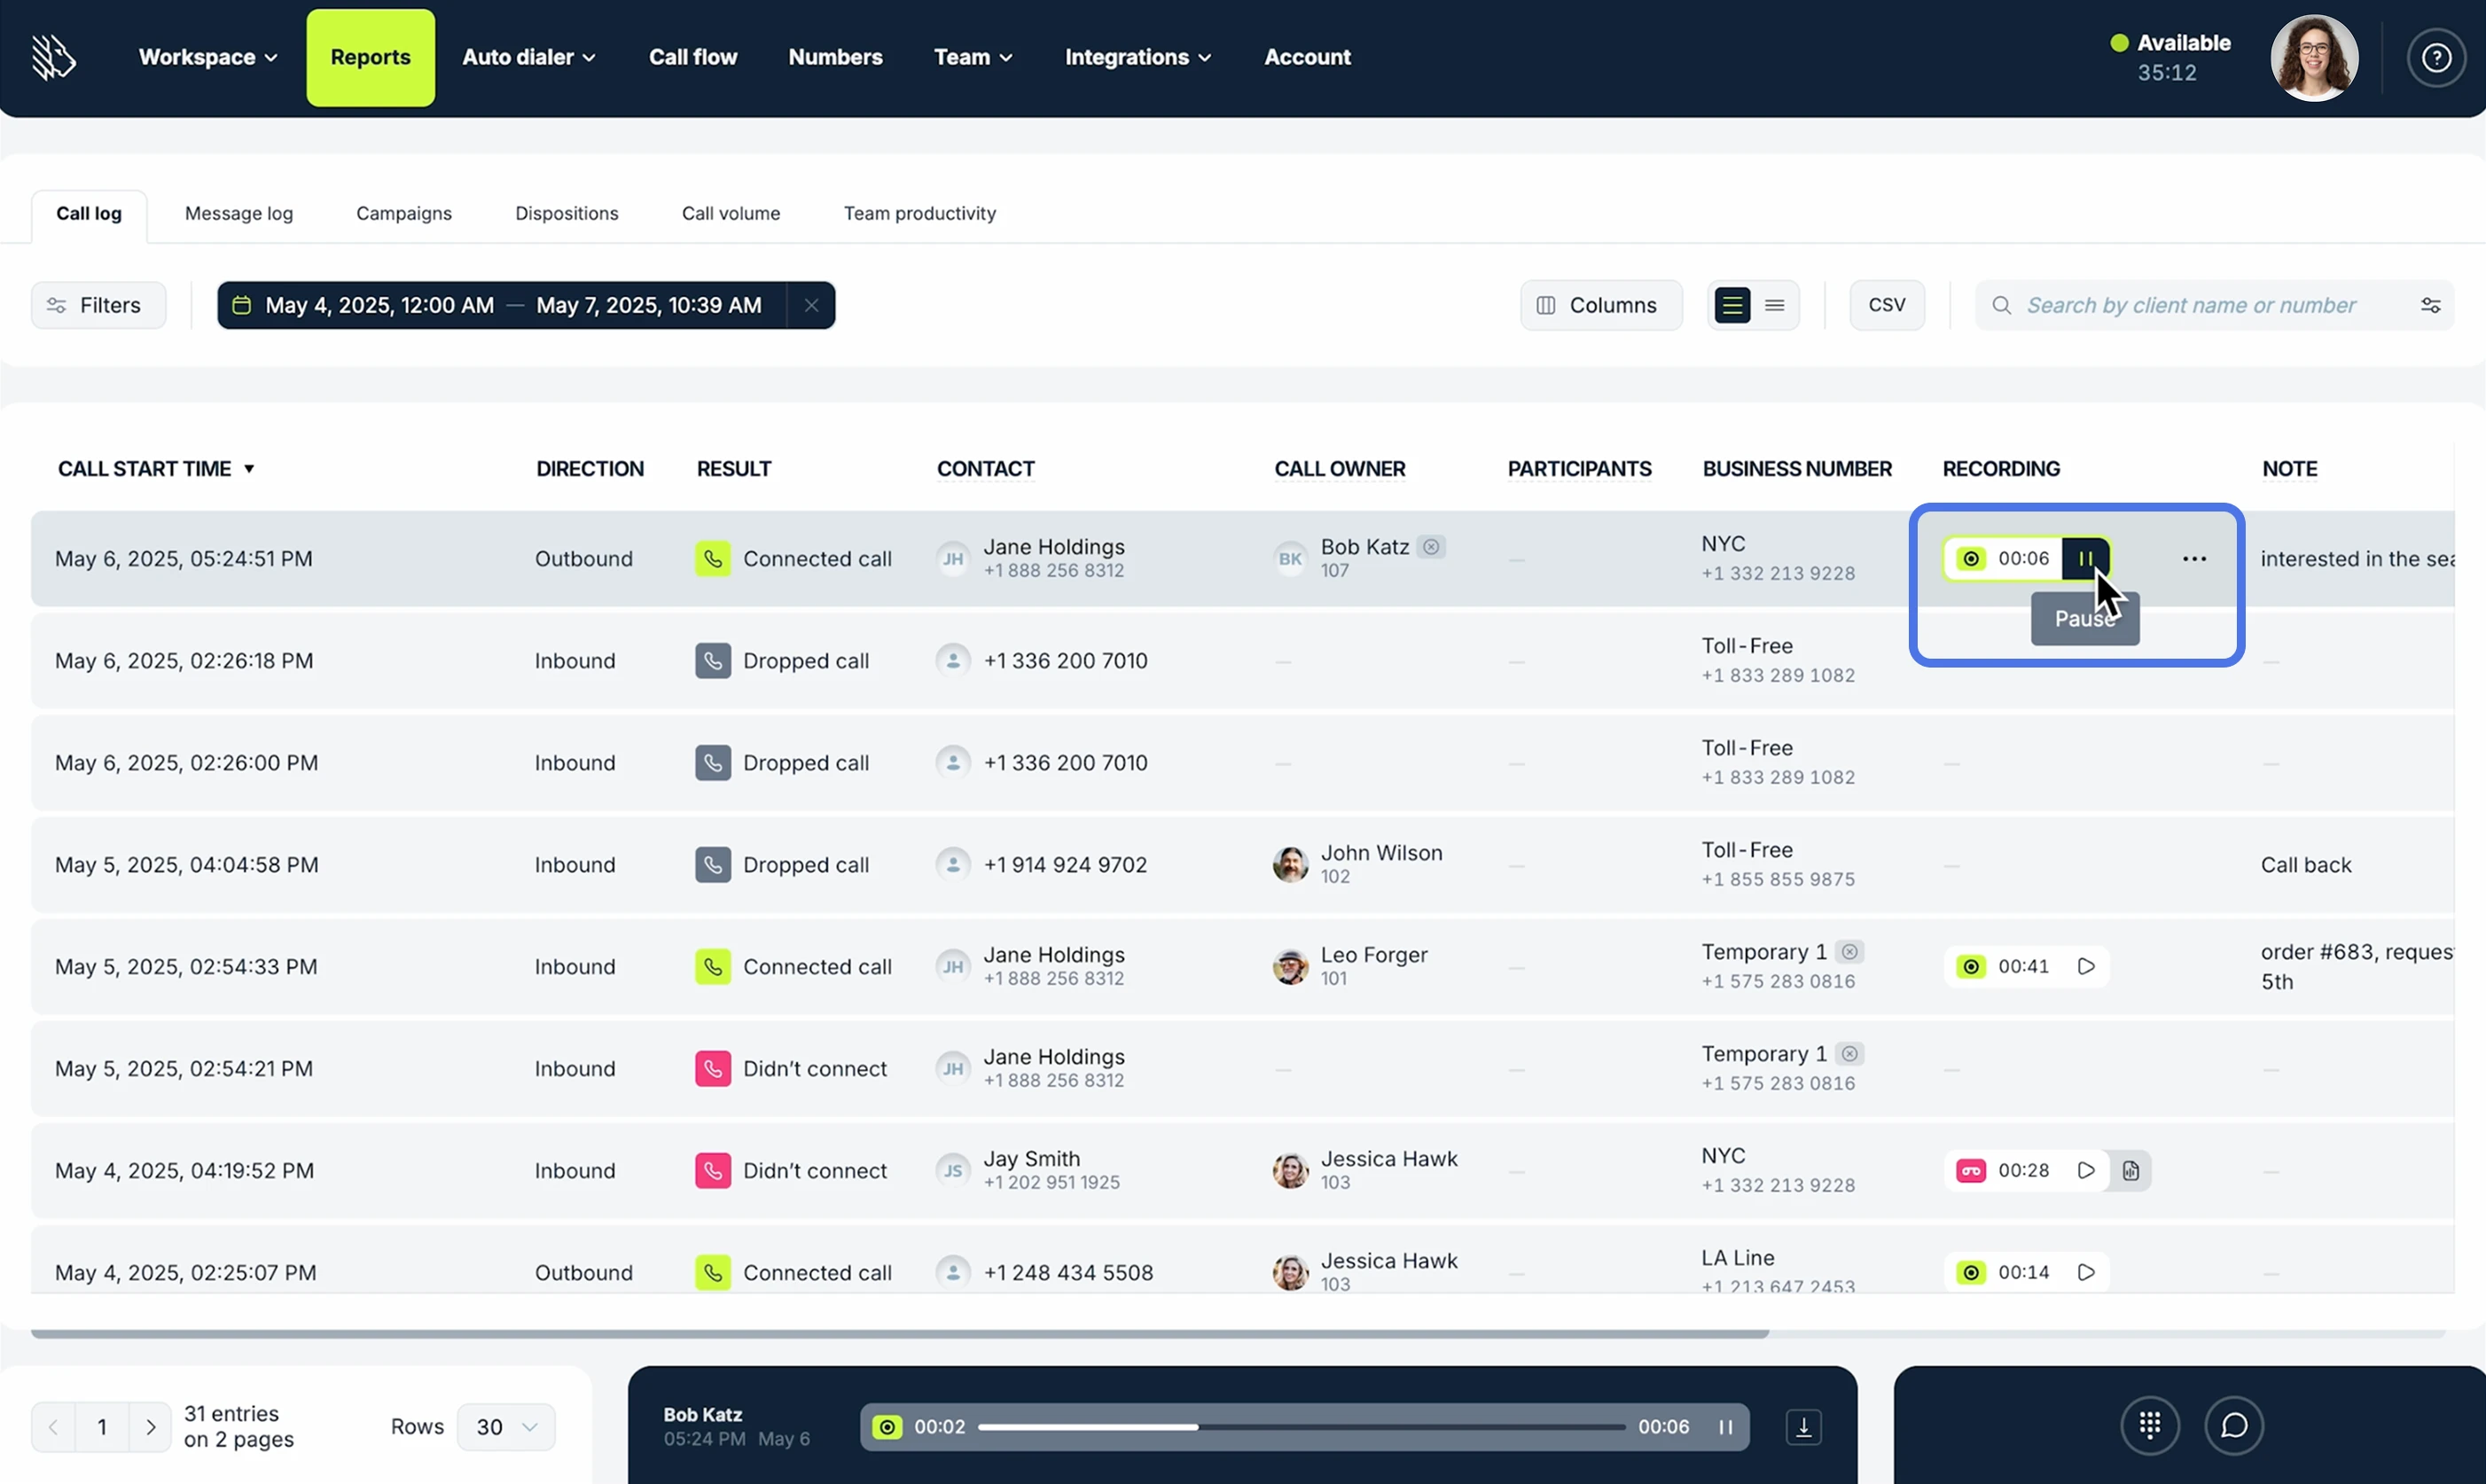Open the chat bubble icon in the call widget
The height and width of the screenshot is (1484, 2486).
[2235, 1426]
